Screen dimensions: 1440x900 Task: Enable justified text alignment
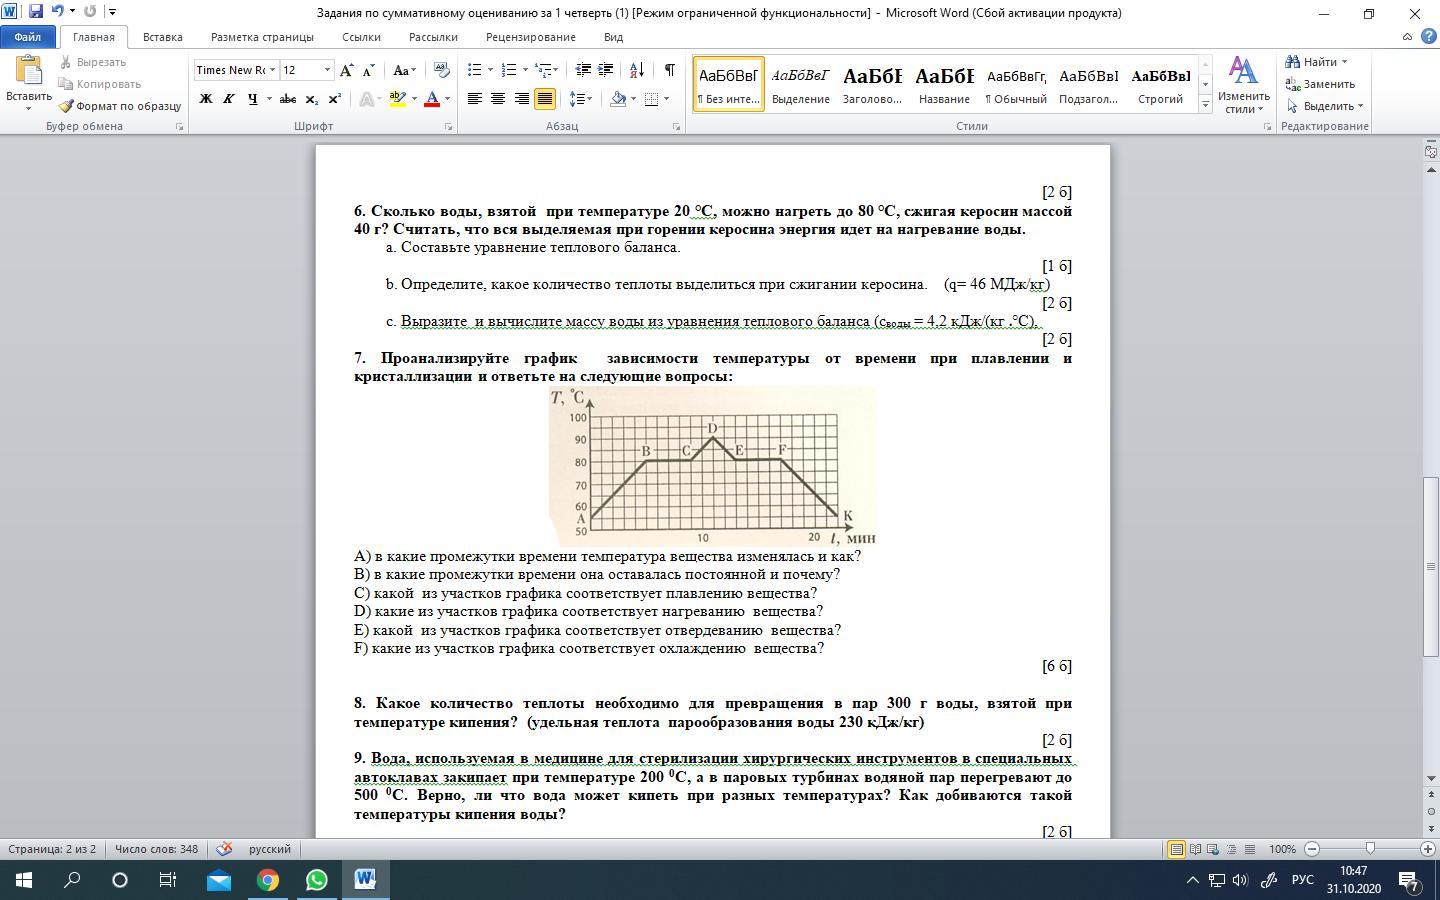pyautogui.click(x=545, y=99)
